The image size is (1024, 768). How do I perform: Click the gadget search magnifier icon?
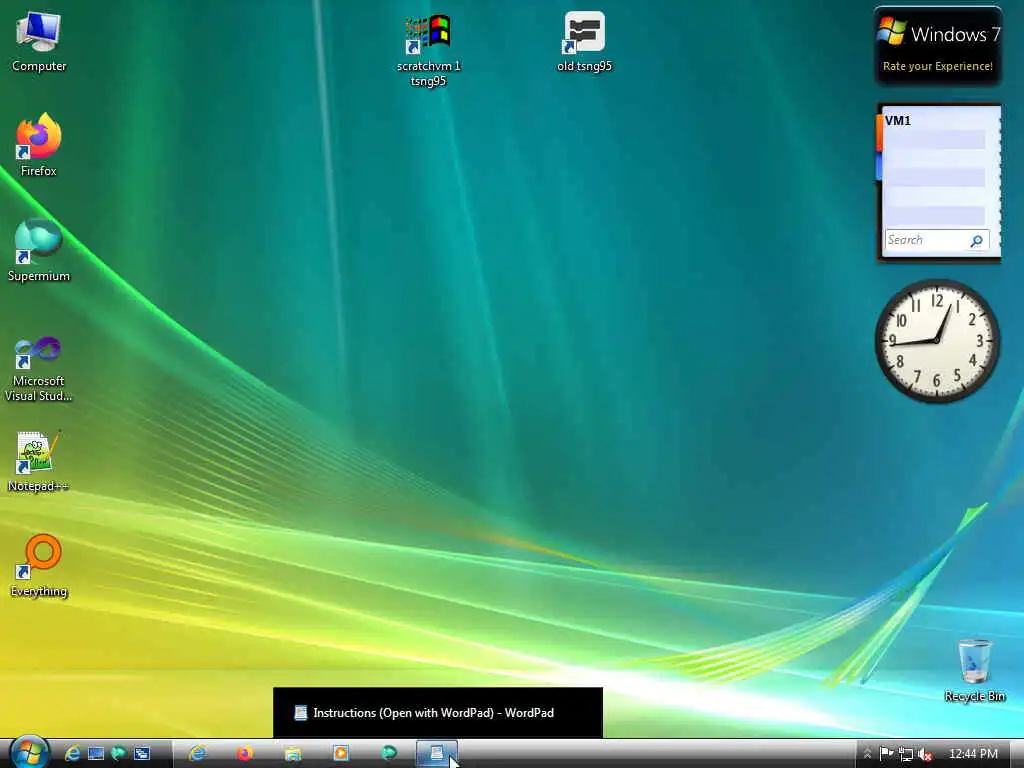point(976,240)
